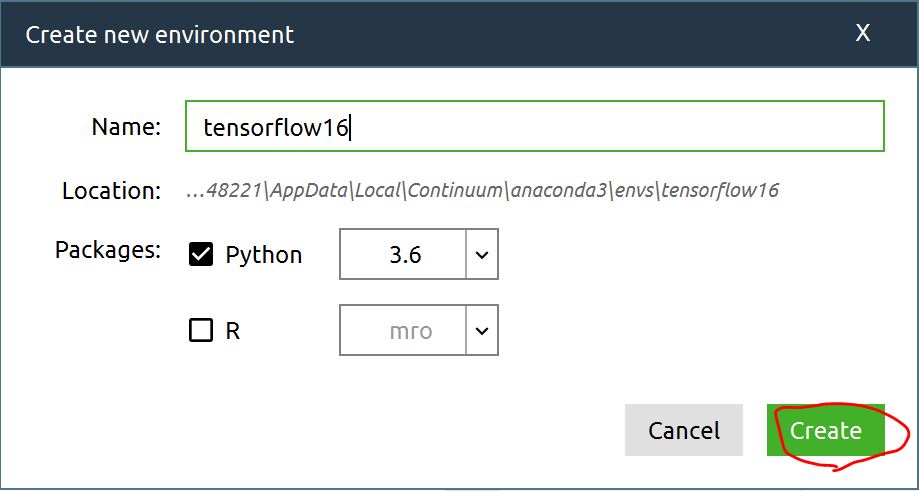Click the "Name:" field label
The width and height of the screenshot is (919, 491).
(126, 127)
